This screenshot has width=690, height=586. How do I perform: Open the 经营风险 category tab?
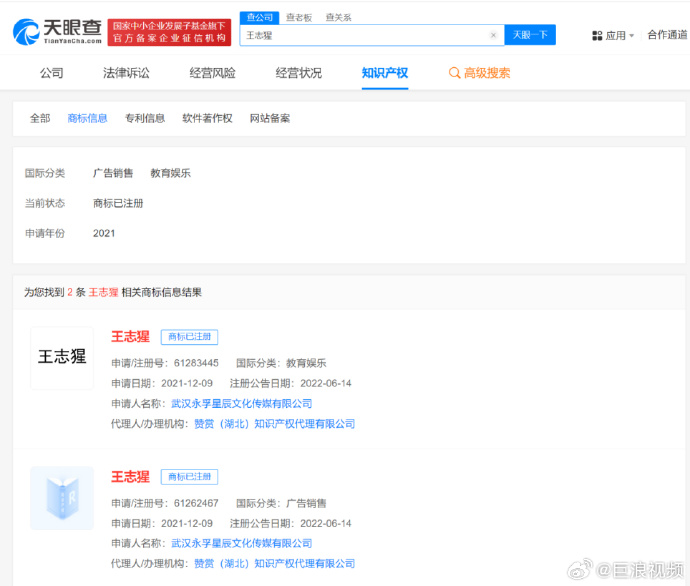pyautogui.click(x=213, y=73)
